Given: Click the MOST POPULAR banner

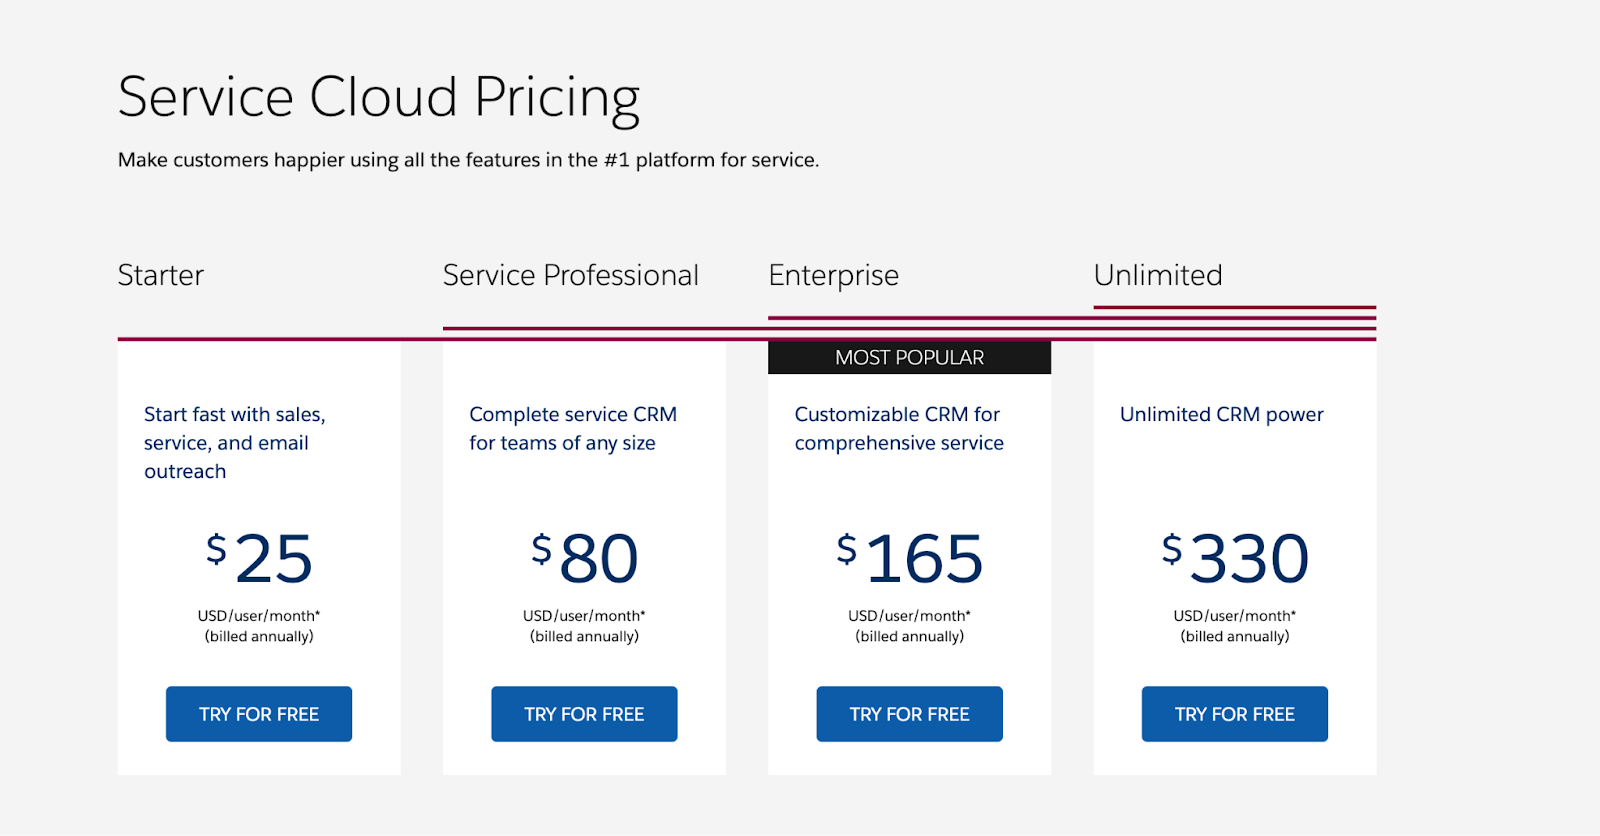Looking at the screenshot, I should point(908,357).
